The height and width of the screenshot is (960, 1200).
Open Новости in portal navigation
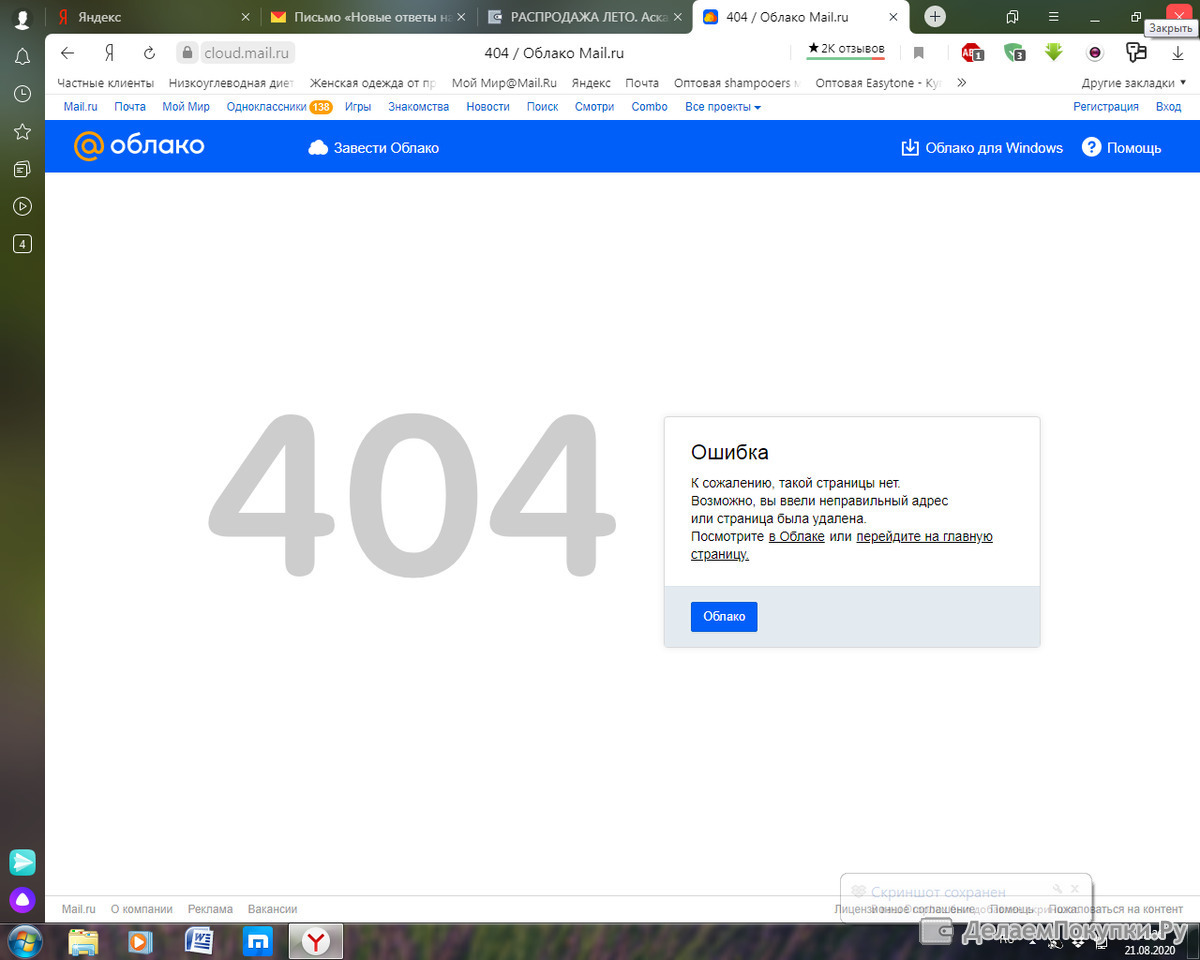488,107
